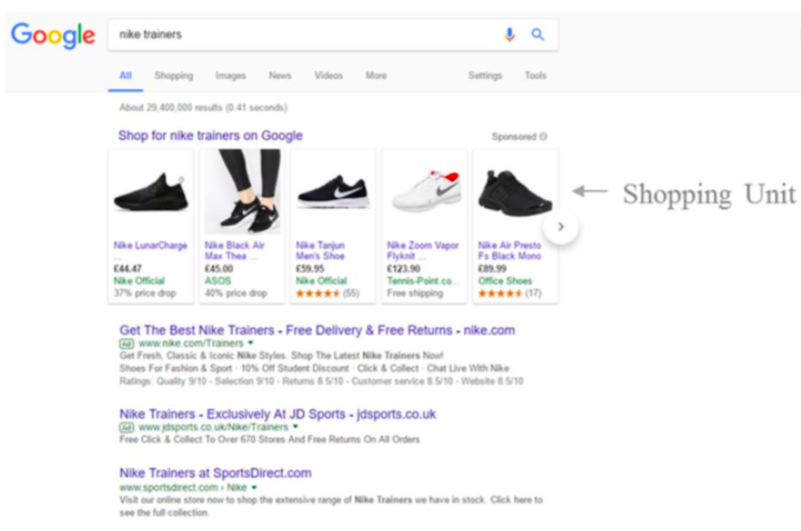Open Nike Tanjun Men's Shoe link
The height and width of the screenshot is (531, 801).
(x=320, y=250)
